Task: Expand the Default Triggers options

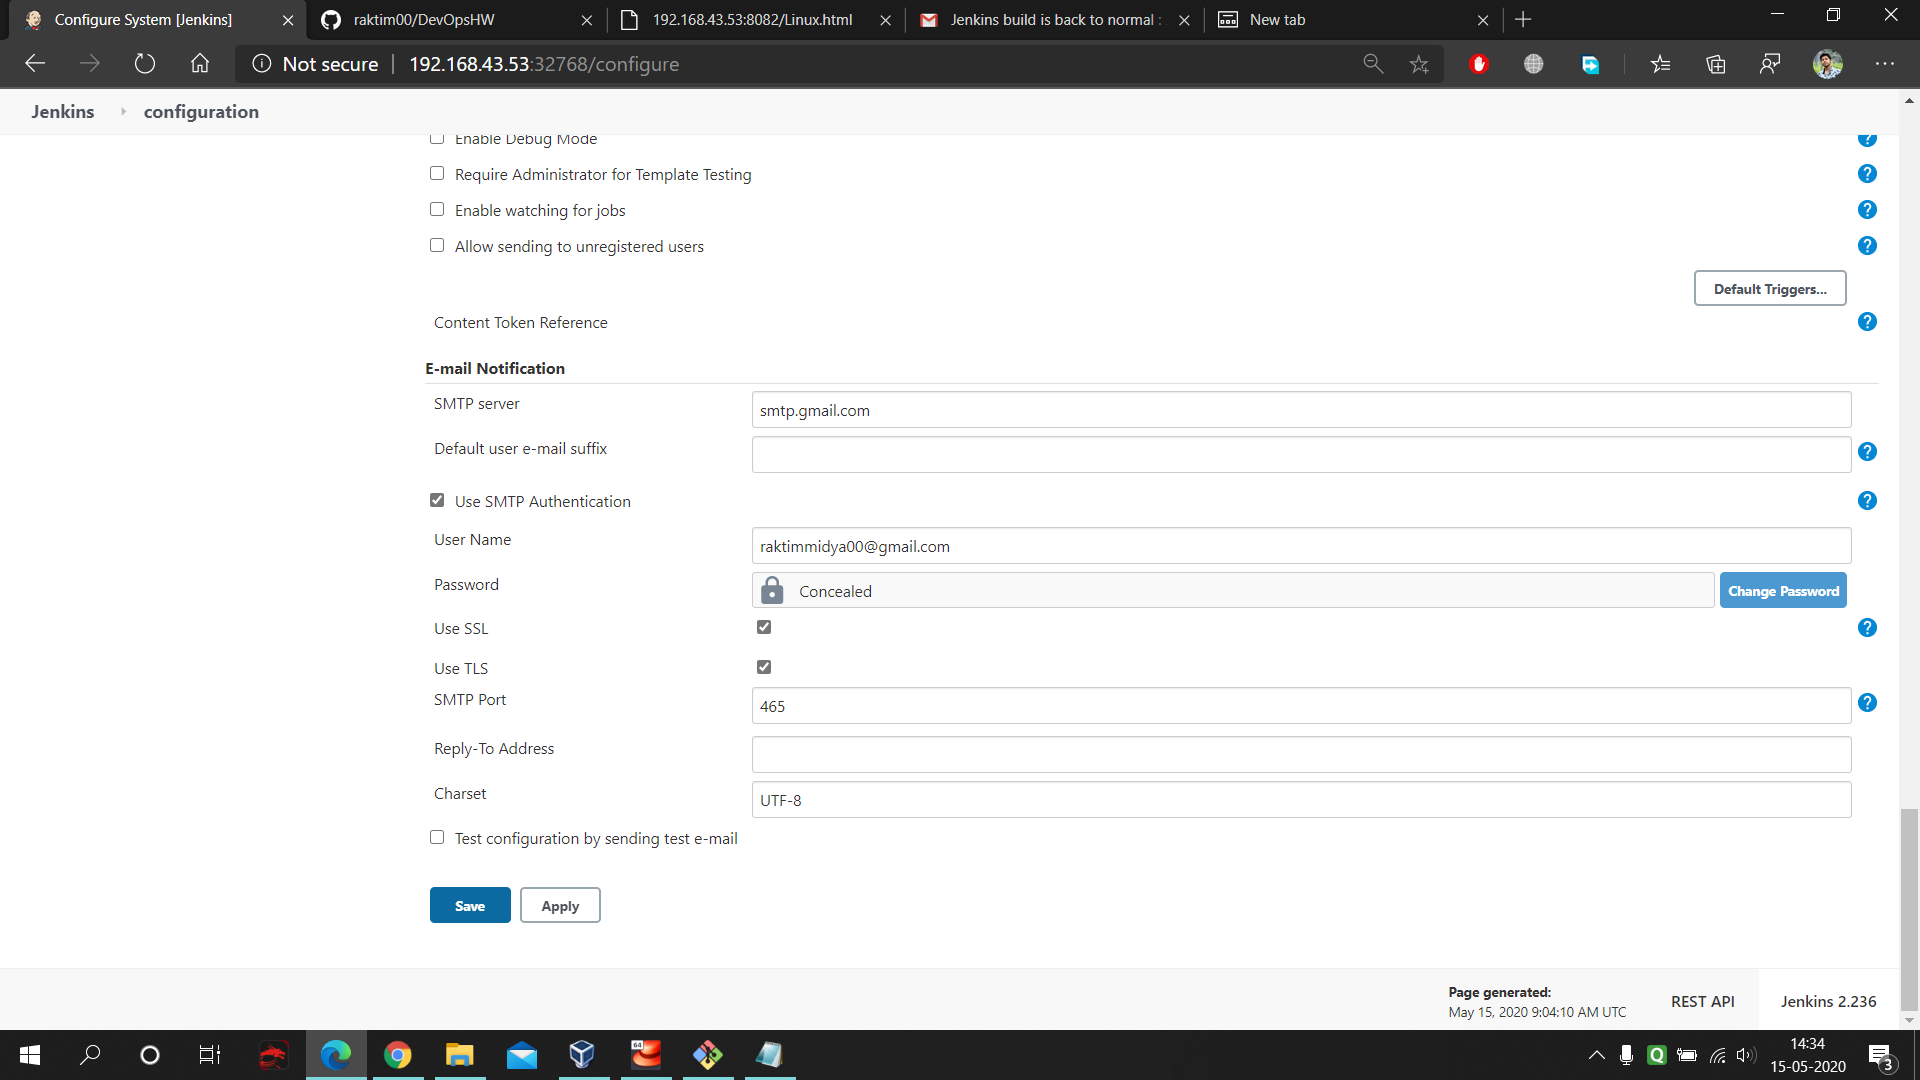Action: [x=1769, y=289]
